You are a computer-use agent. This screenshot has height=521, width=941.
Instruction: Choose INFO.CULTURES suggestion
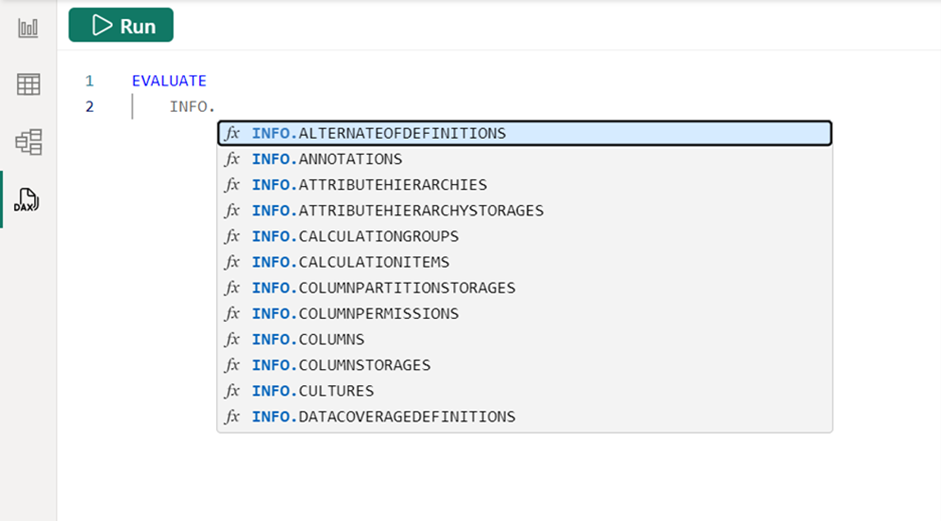tap(525, 391)
